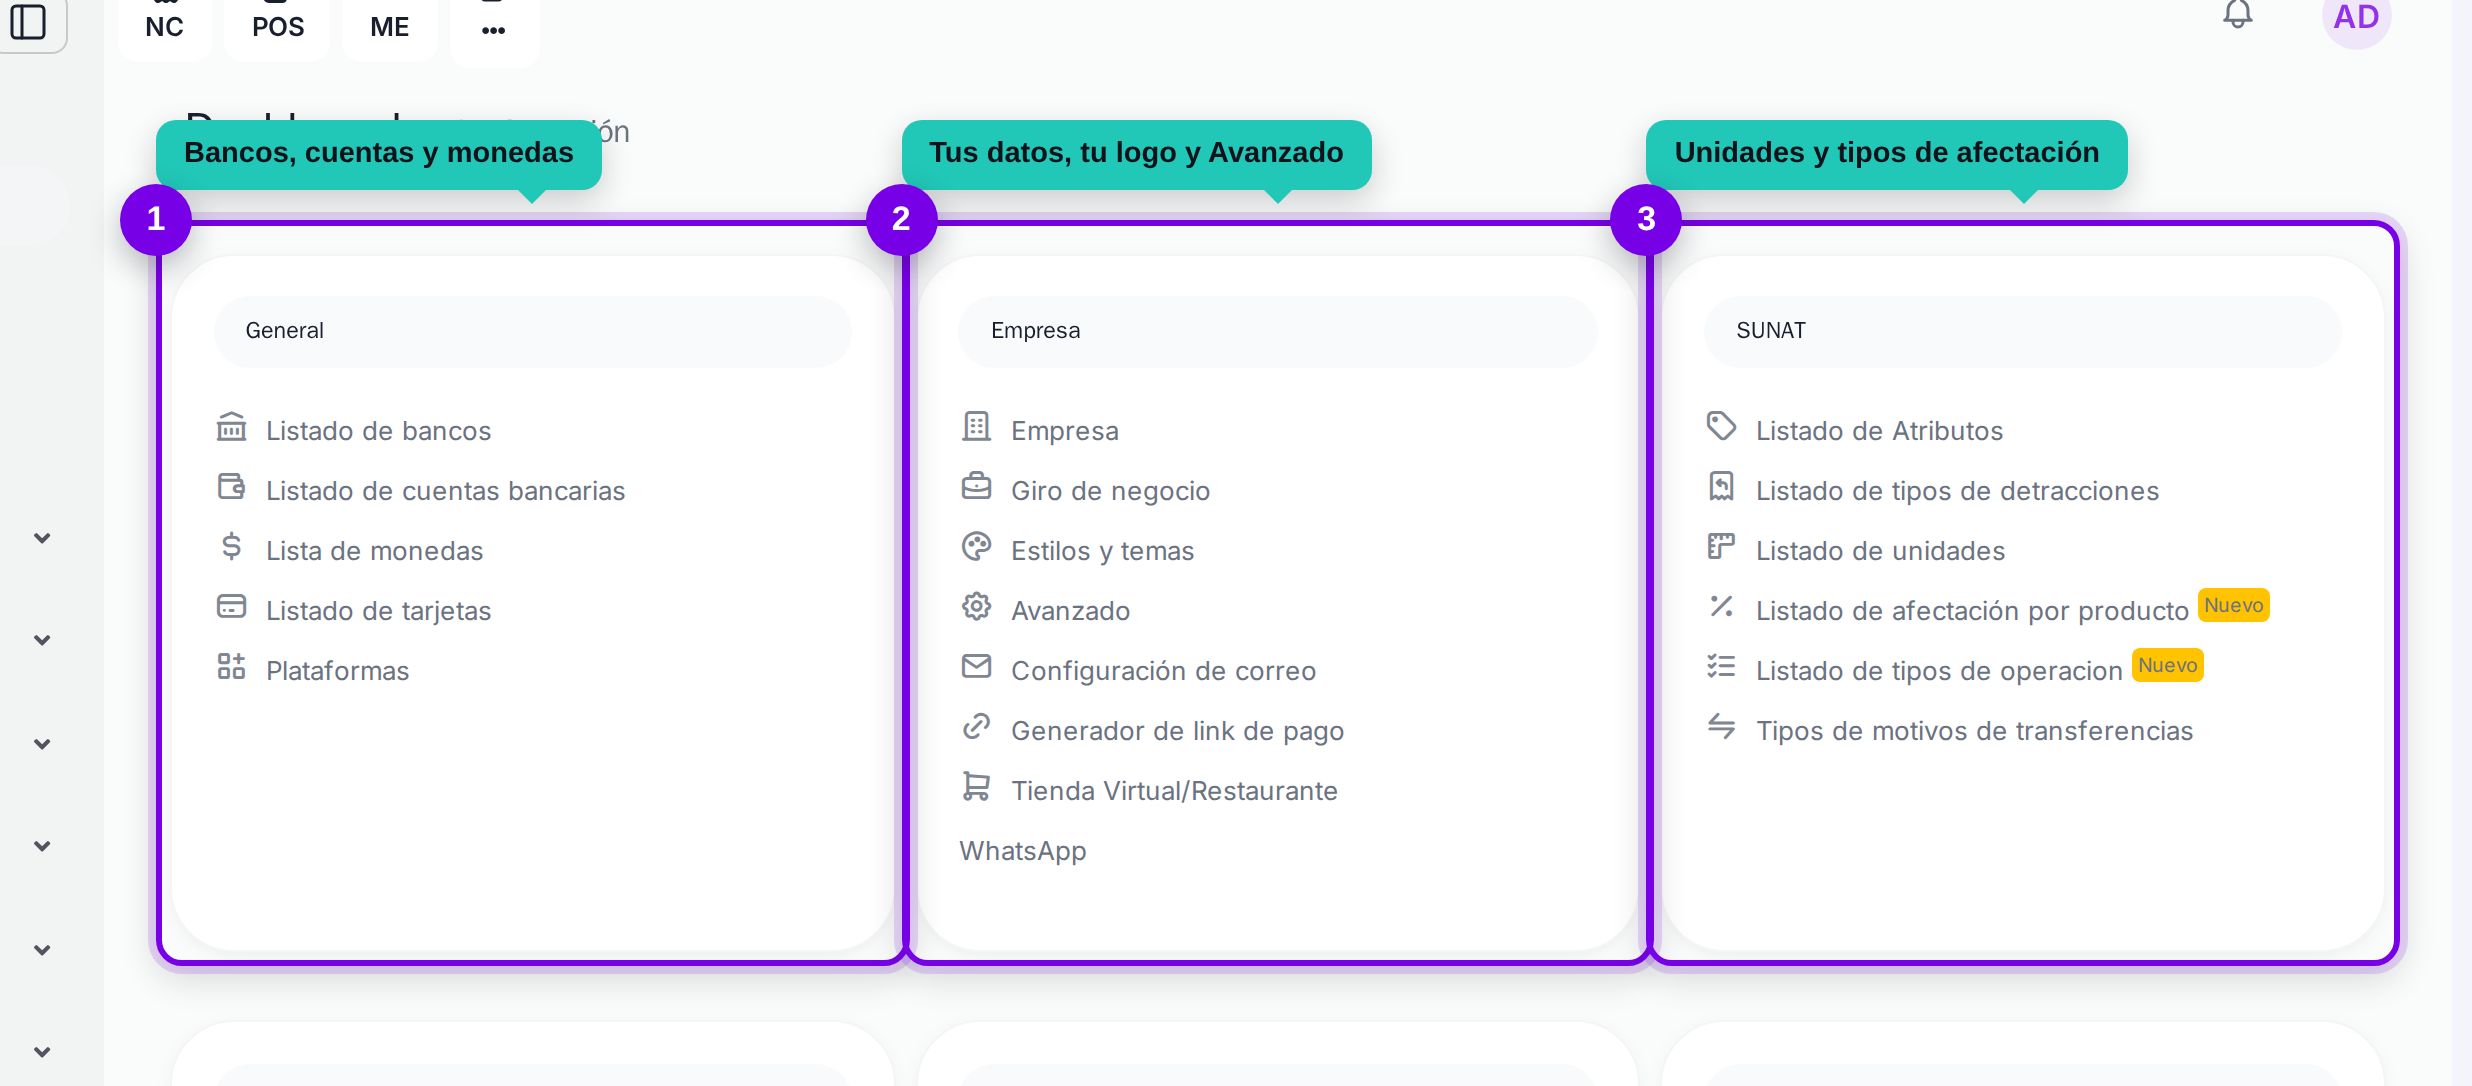Viewport: 2472px width, 1086px height.
Task: Open the NC shortcut tab
Action: coord(164,26)
